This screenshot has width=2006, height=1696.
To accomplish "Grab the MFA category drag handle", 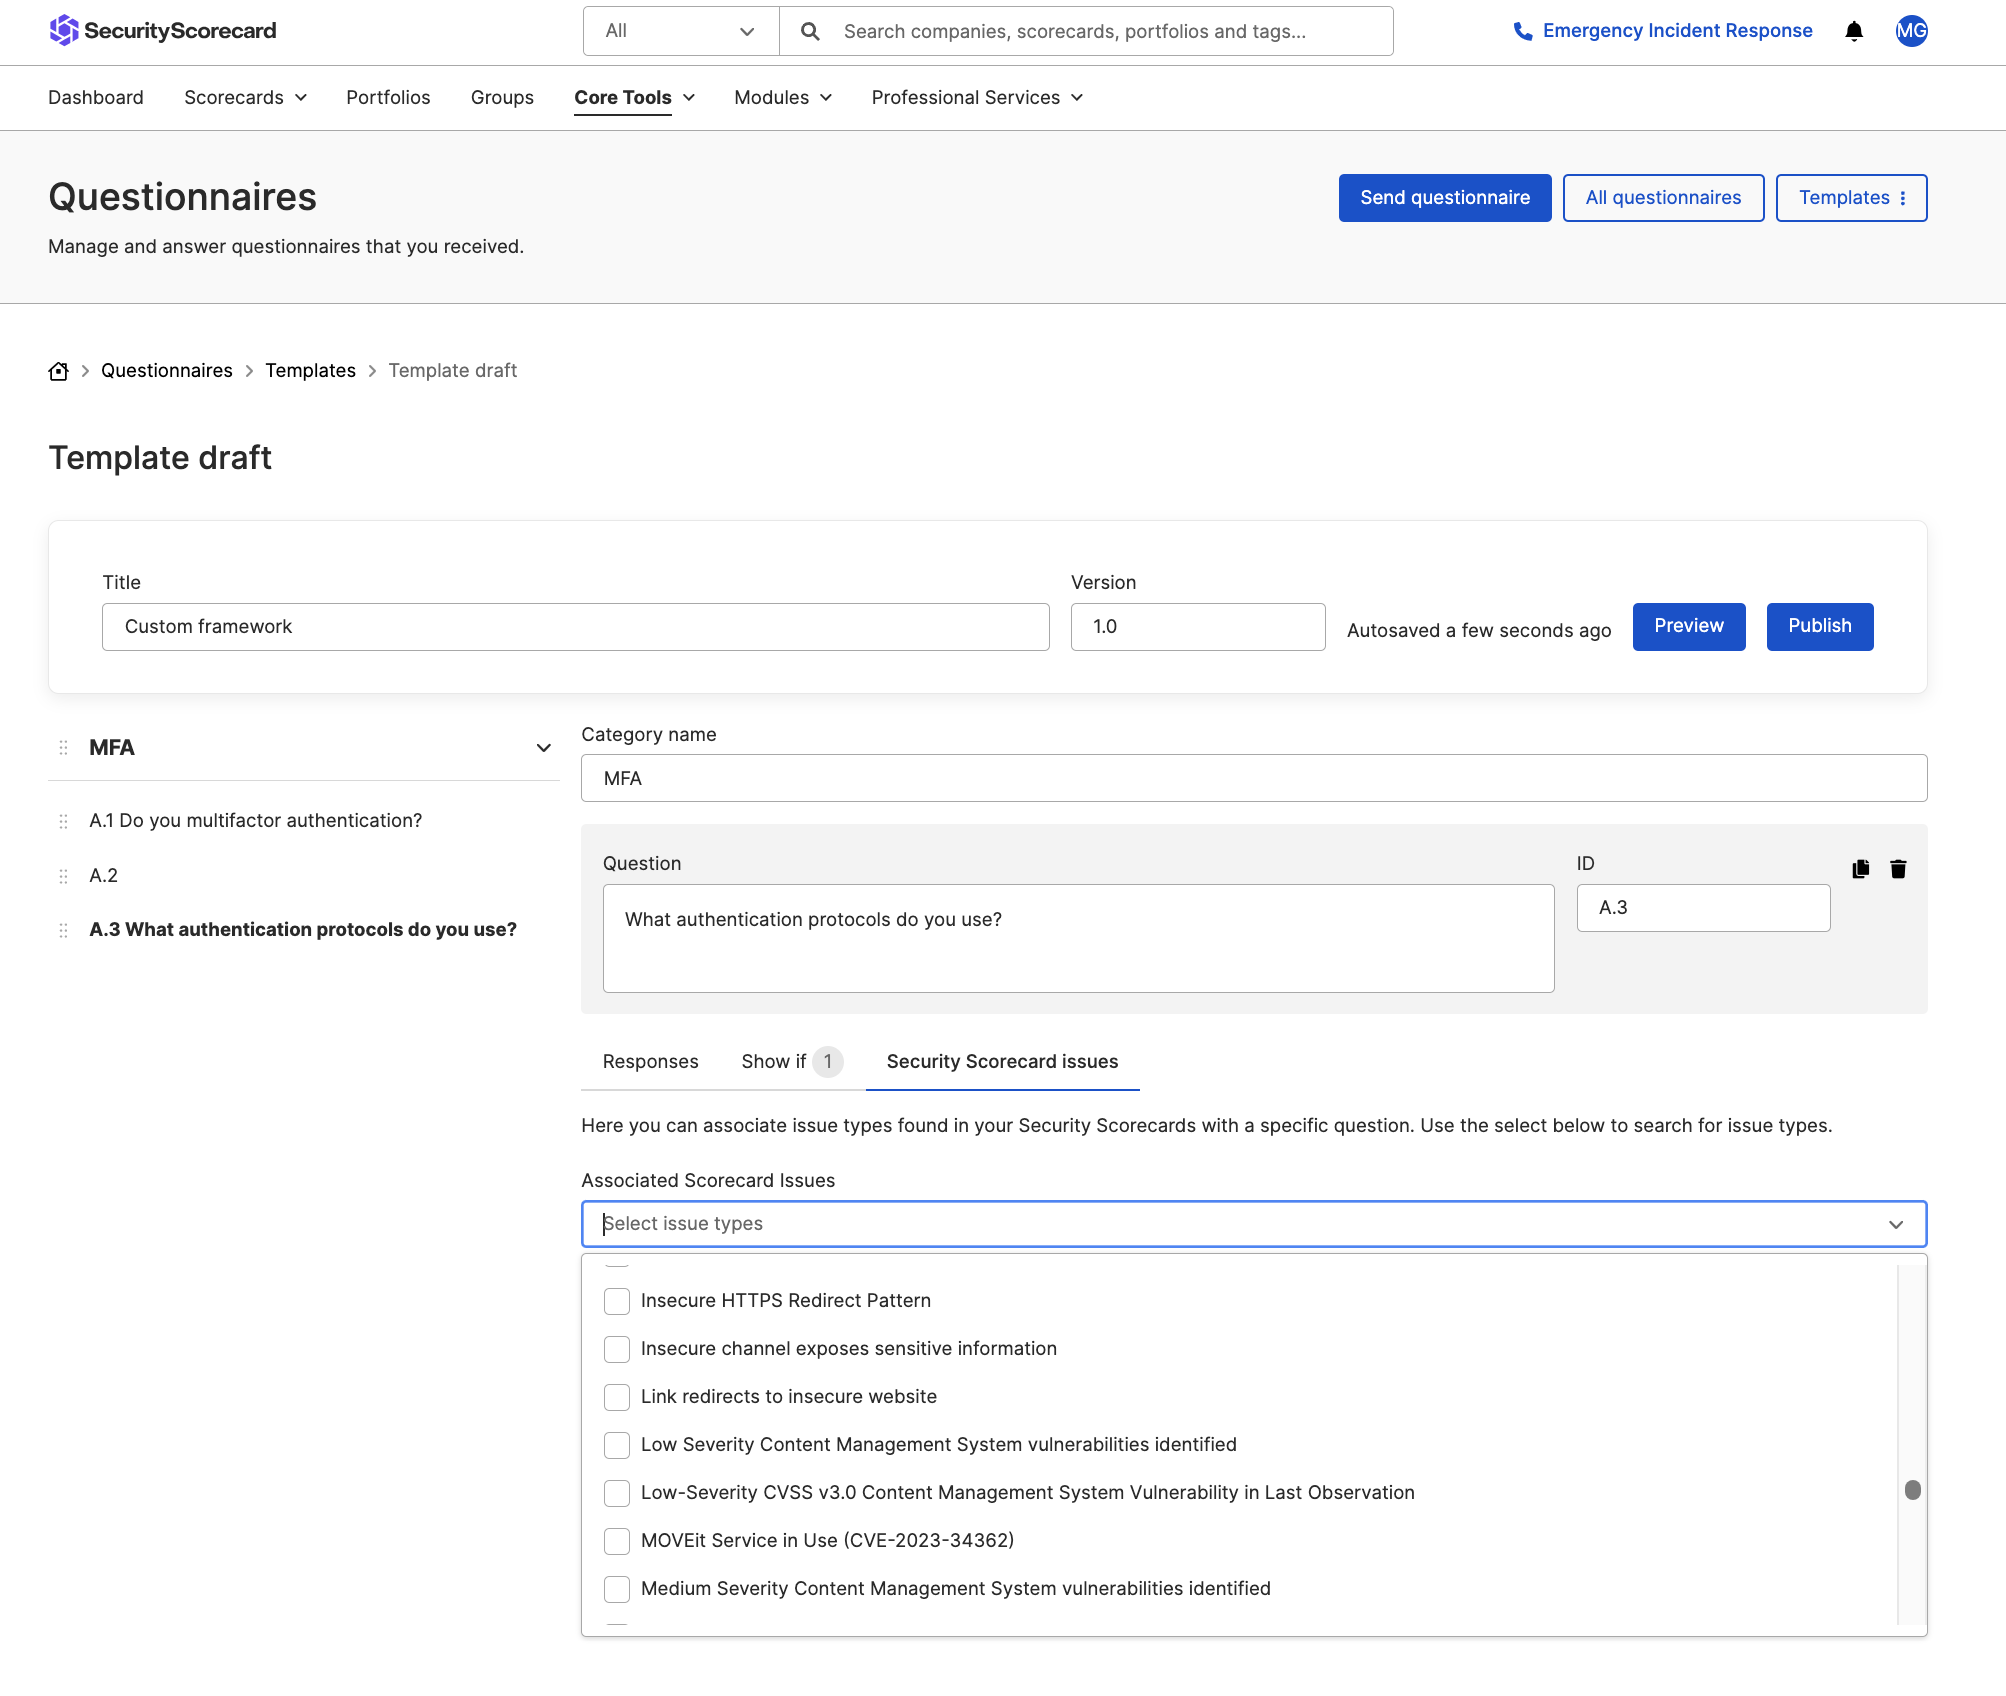I will (x=63, y=748).
